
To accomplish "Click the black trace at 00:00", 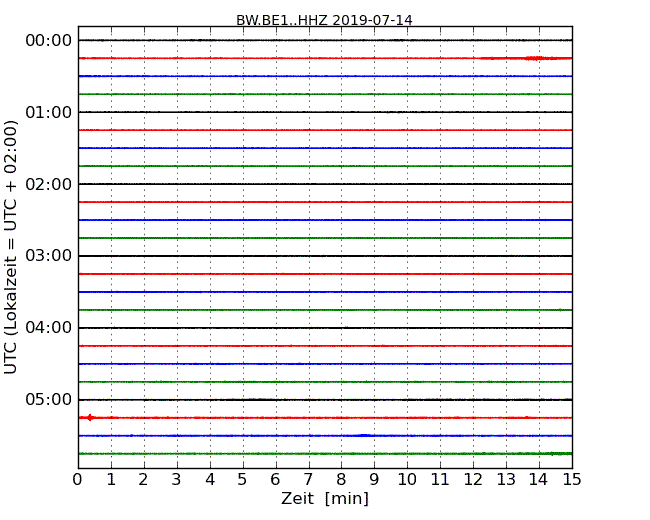I will coord(325,40).
